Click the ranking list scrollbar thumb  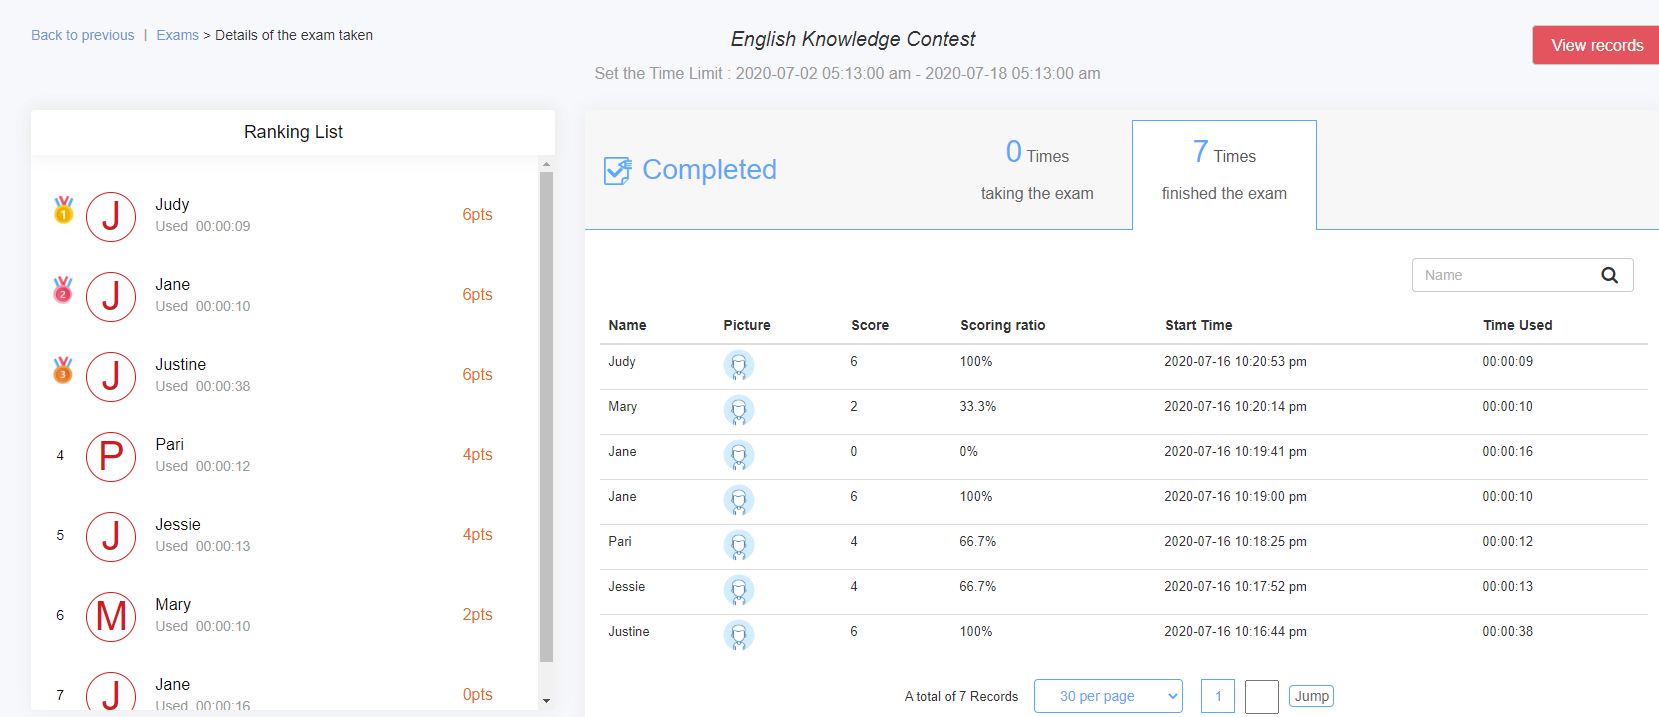tap(546, 417)
